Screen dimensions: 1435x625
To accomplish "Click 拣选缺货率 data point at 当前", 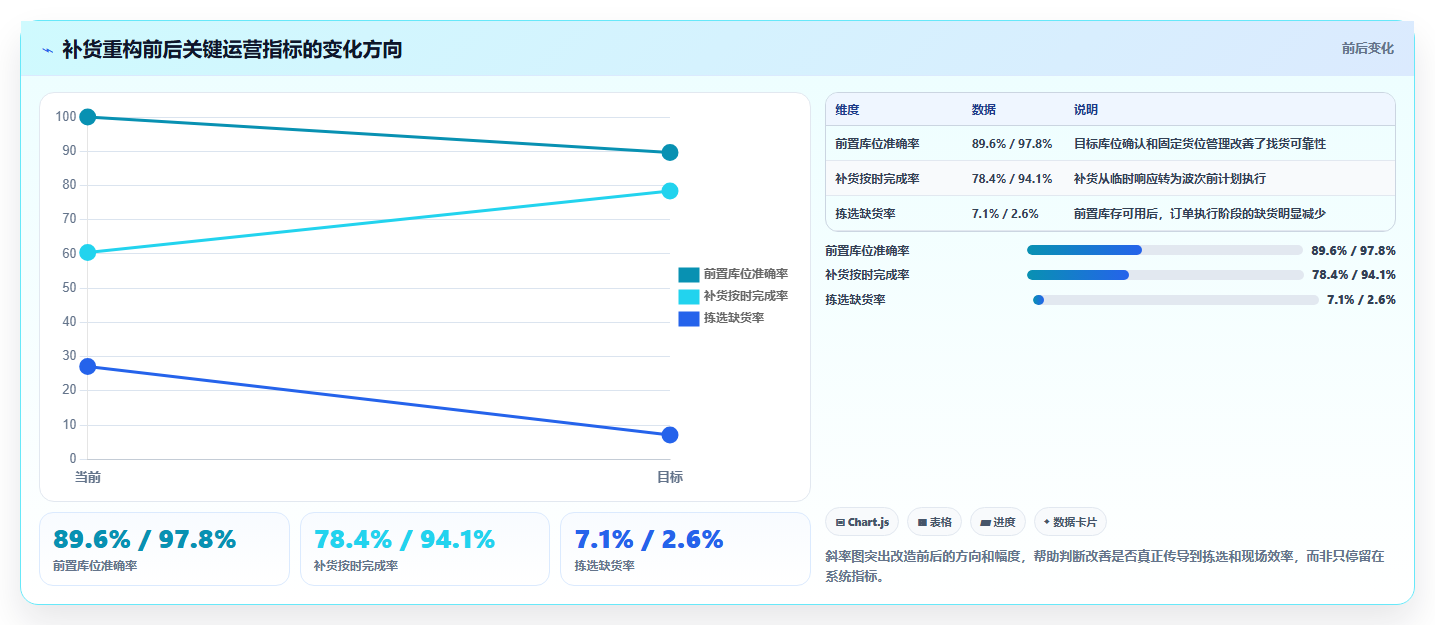I will tap(88, 366).
